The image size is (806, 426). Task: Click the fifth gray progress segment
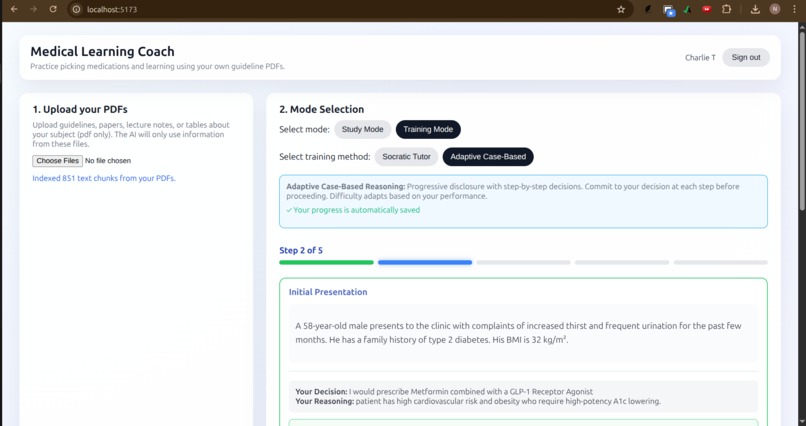[721, 263]
